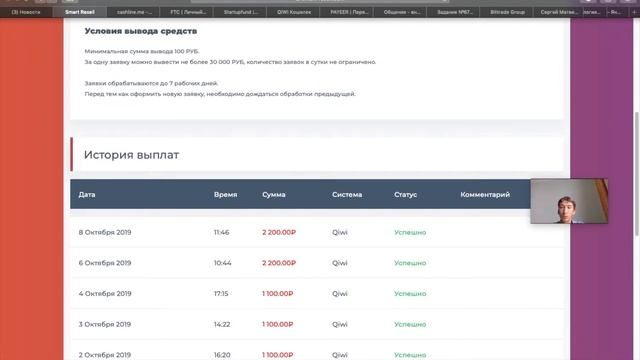Click the Время column header
This screenshot has width=640, height=360.
click(x=225, y=195)
